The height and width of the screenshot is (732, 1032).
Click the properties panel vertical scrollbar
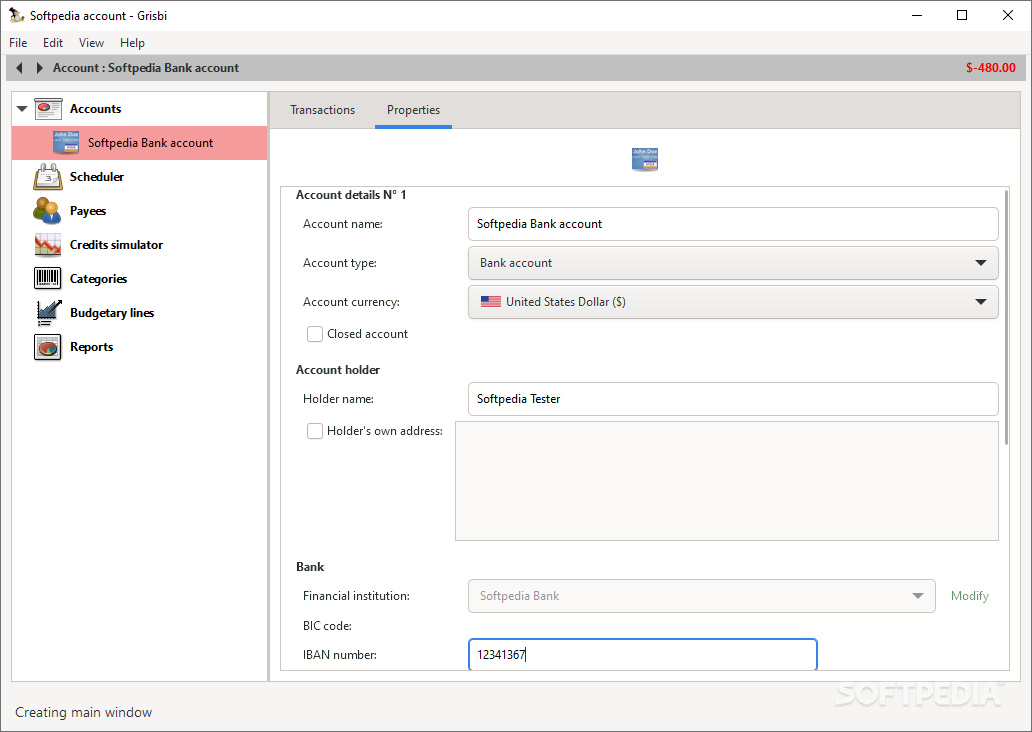[1006, 318]
